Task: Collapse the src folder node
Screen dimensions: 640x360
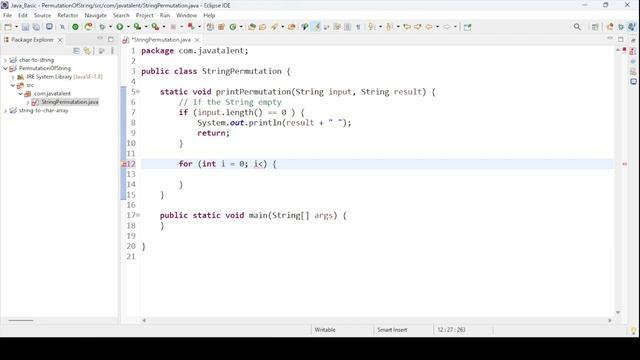Action: [13, 85]
